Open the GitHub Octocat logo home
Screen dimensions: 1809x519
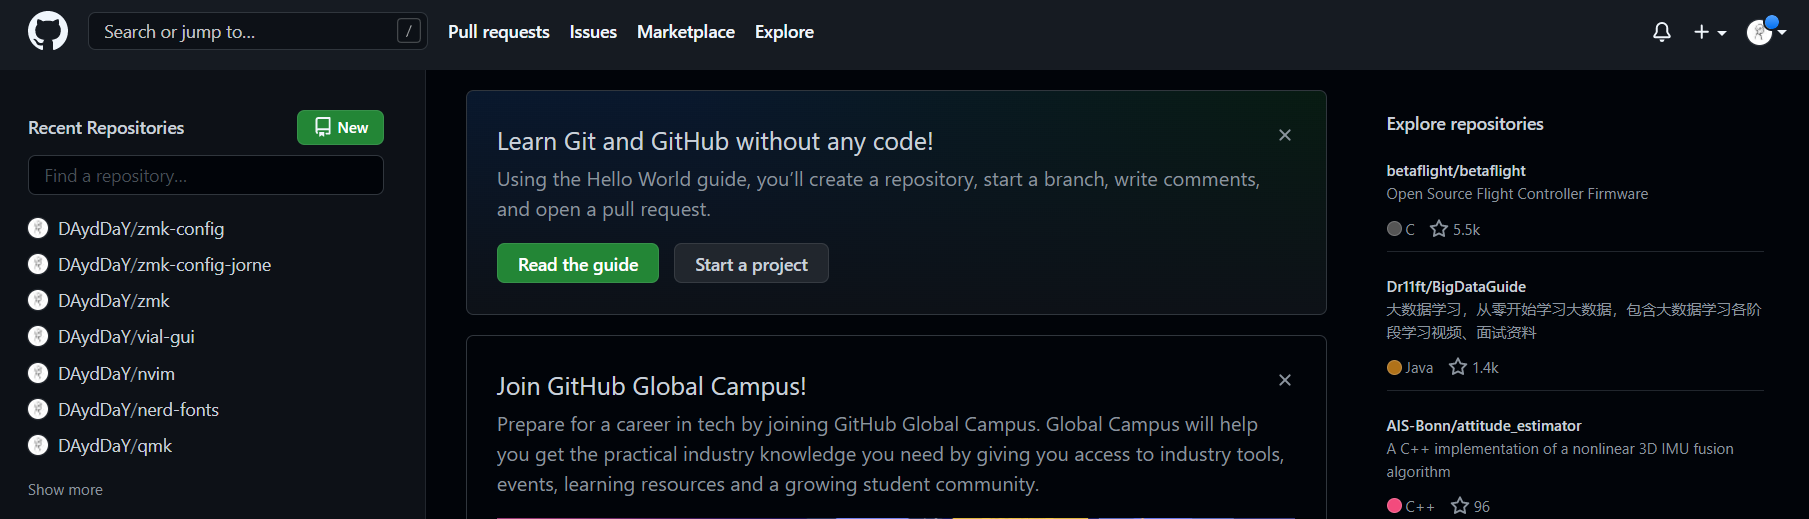tap(48, 32)
